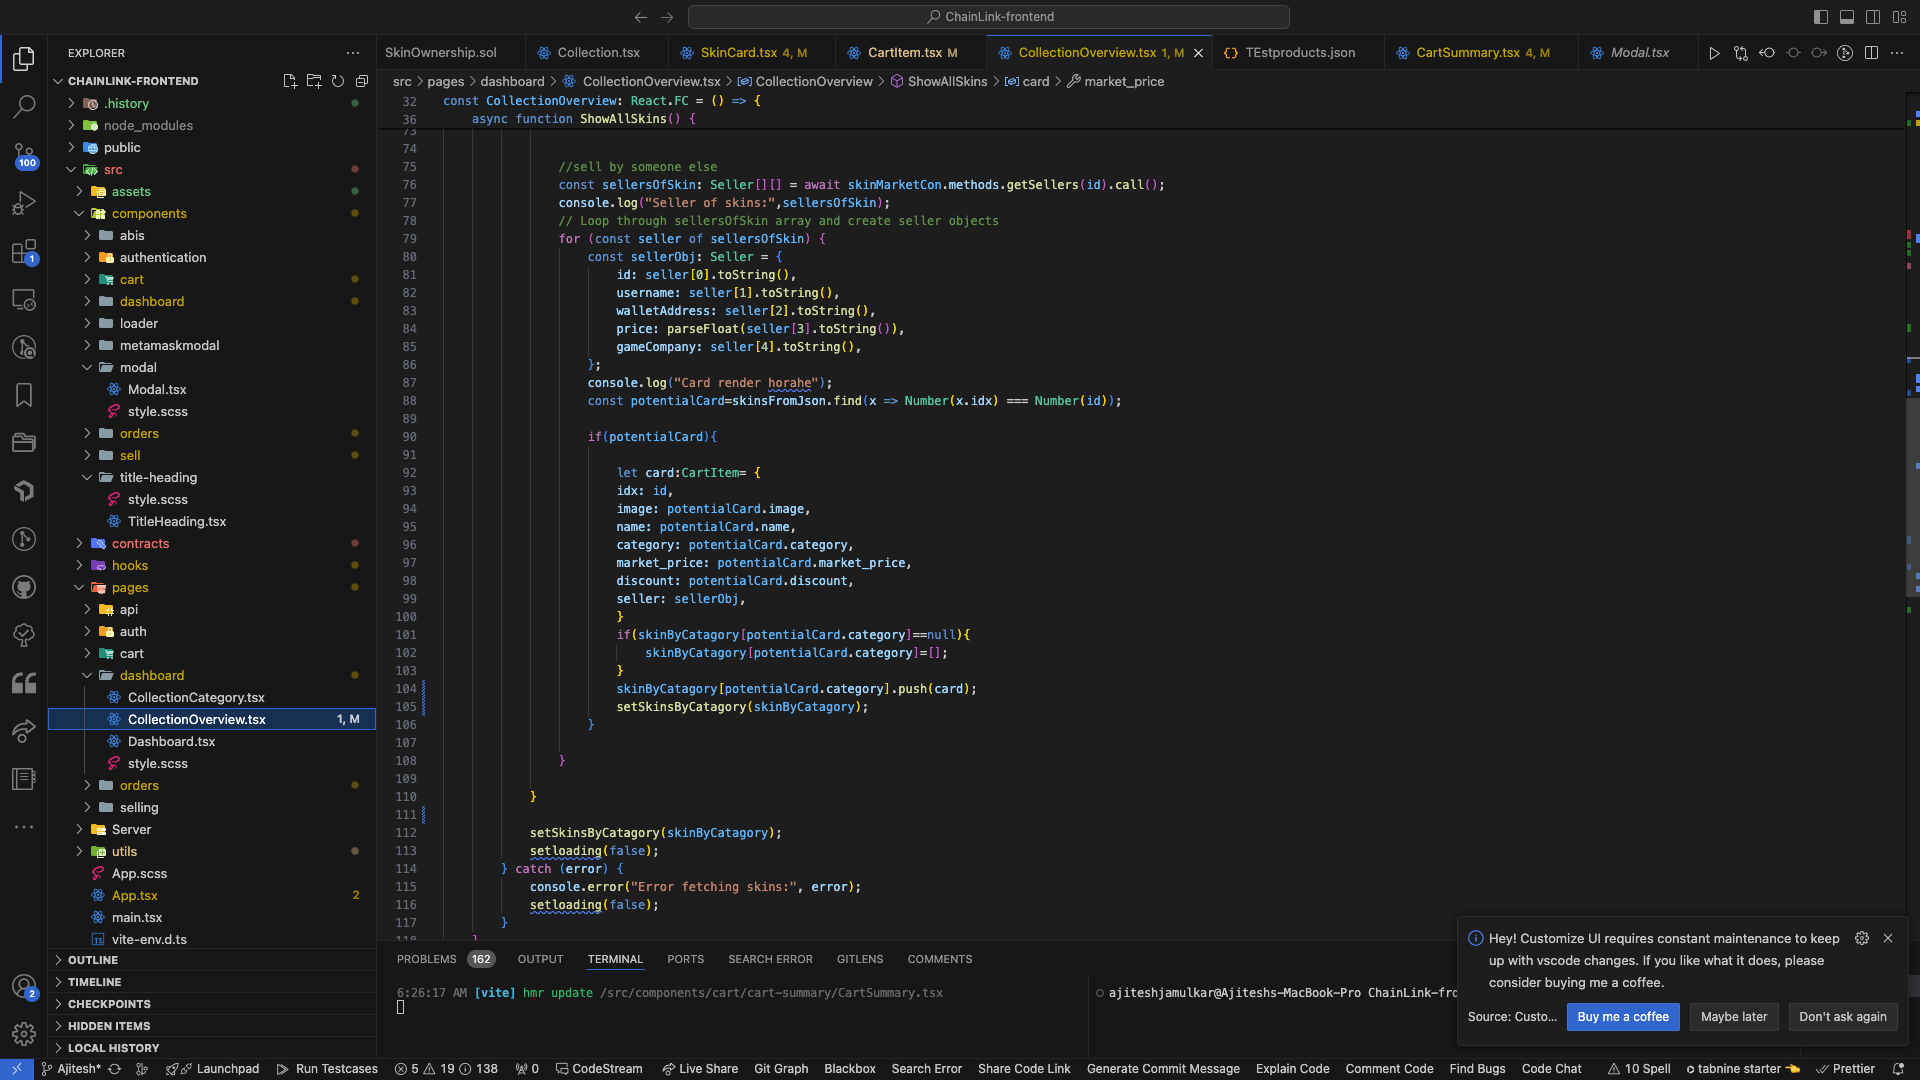Viewport: 1920px width, 1080px height.
Task: Toggle the secondary sidebar layout button
Action: point(1873,17)
